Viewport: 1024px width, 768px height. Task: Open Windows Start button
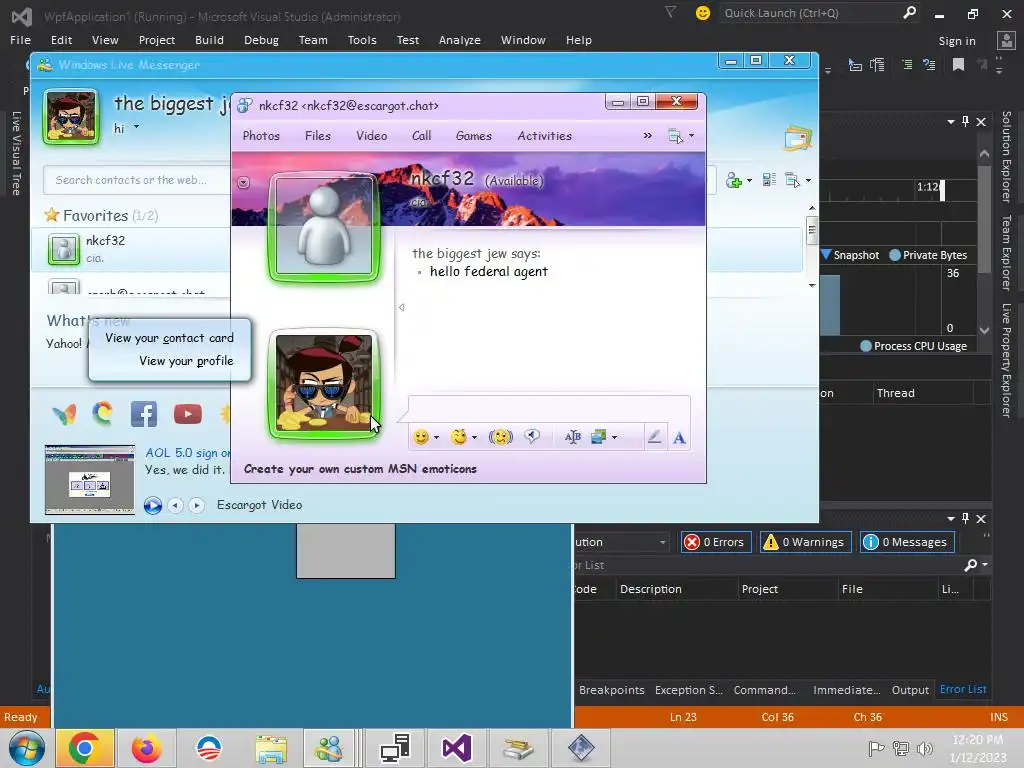click(x=27, y=748)
